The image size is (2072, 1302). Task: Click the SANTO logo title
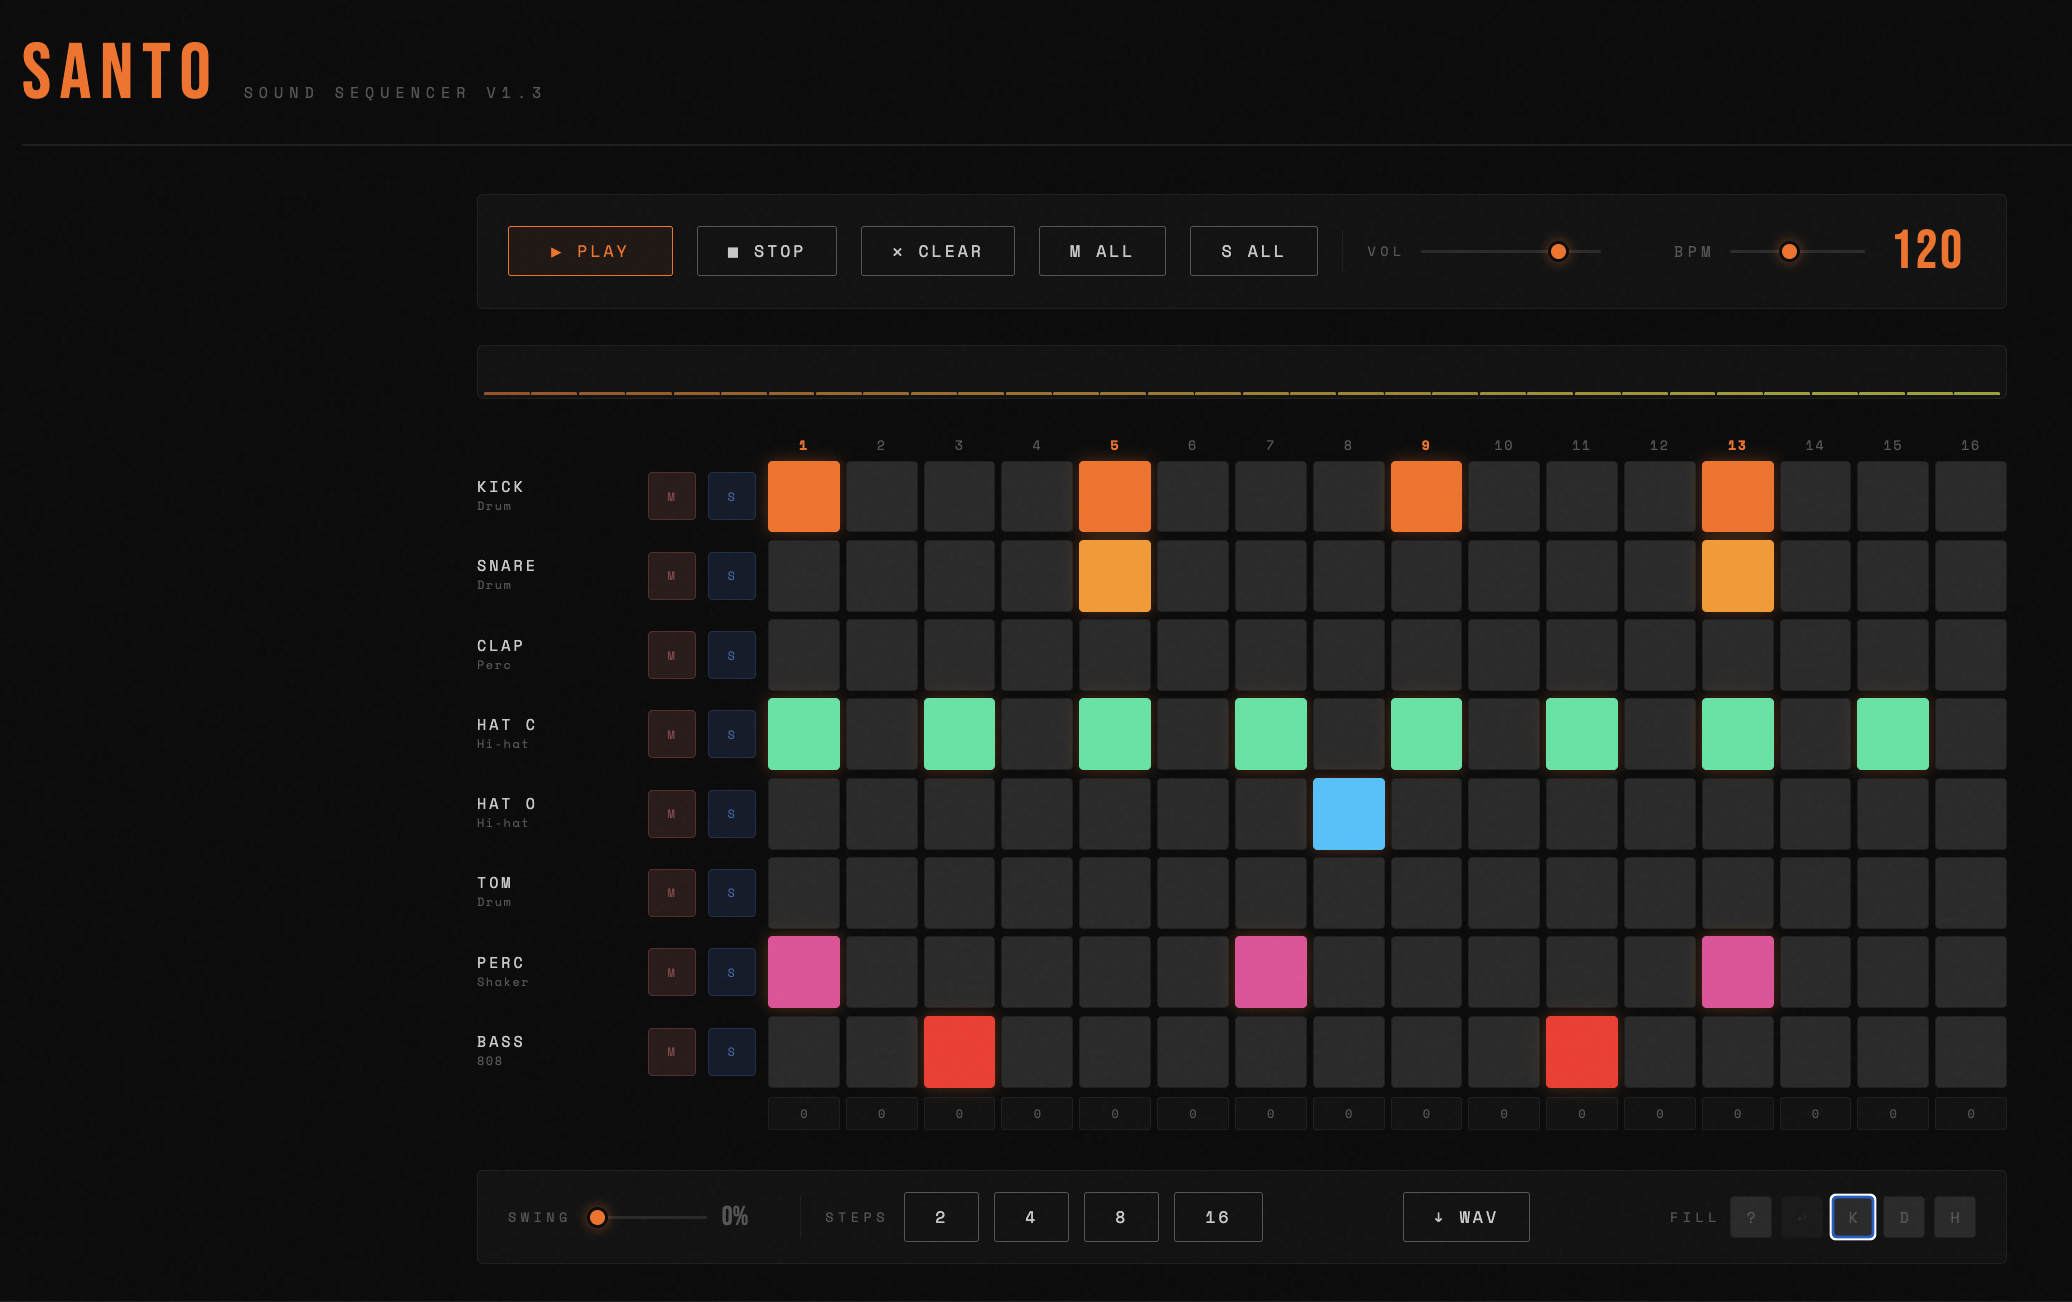tap(117, 72)
